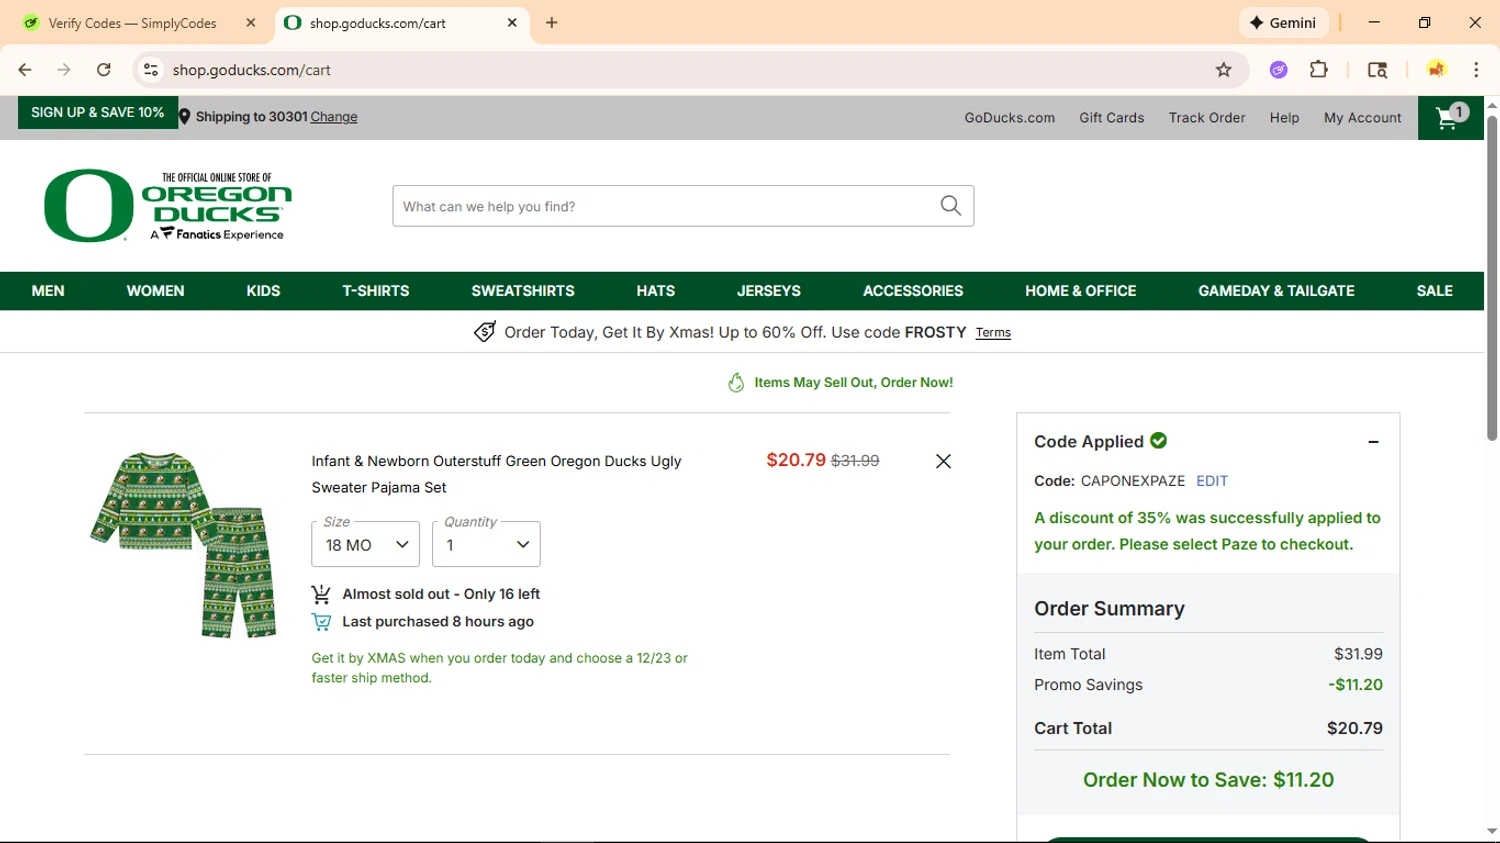Open the Quantity dropdown

[486, 544]
